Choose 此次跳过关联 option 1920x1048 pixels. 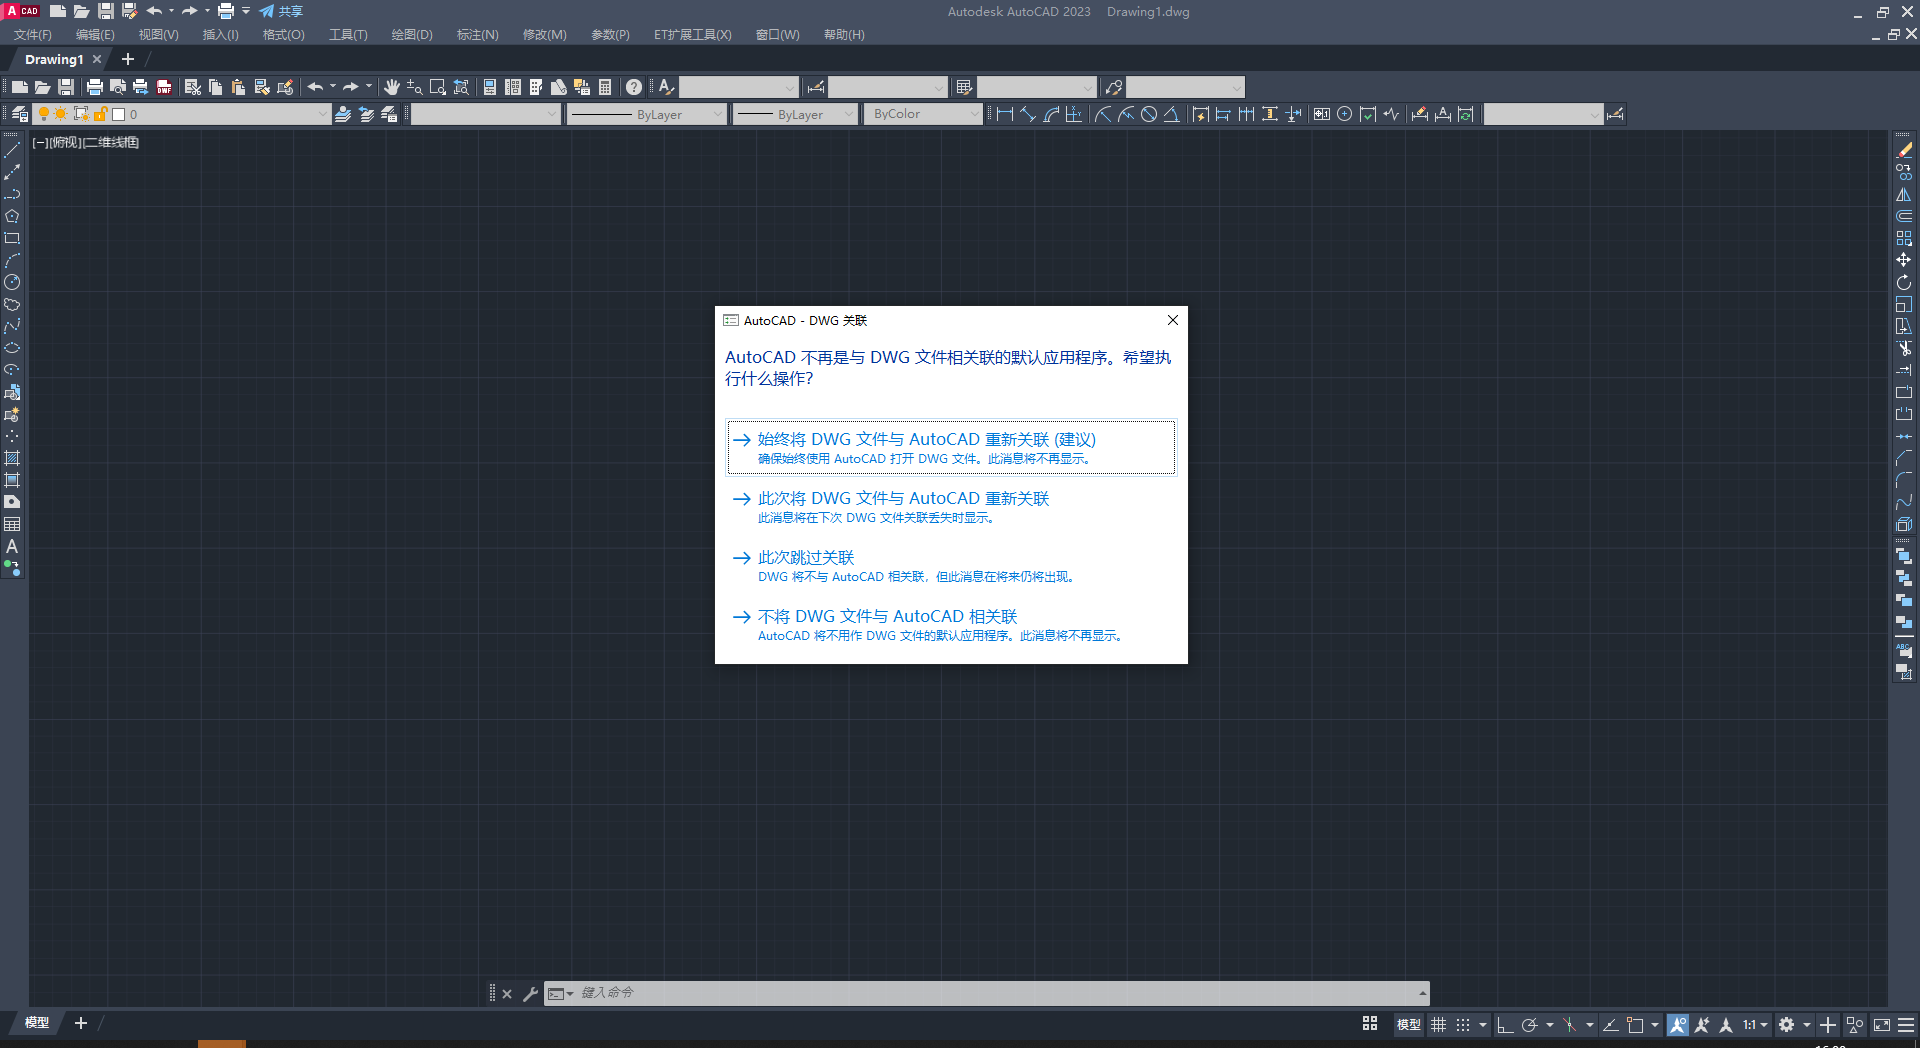pos(951,566)
